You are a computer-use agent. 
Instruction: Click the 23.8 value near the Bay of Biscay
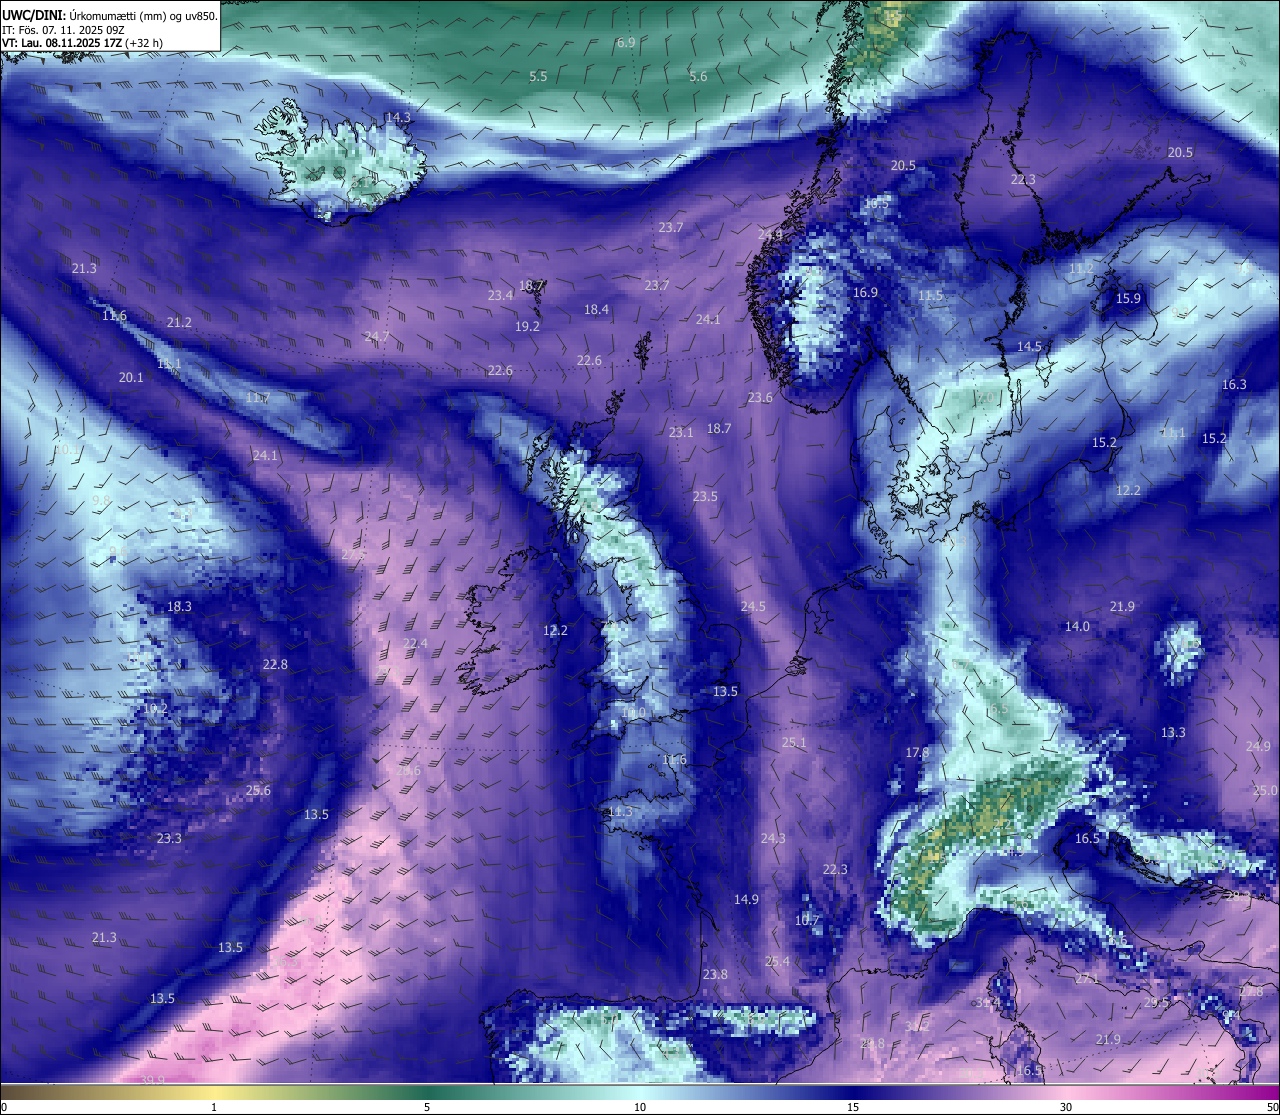point(715,975)
